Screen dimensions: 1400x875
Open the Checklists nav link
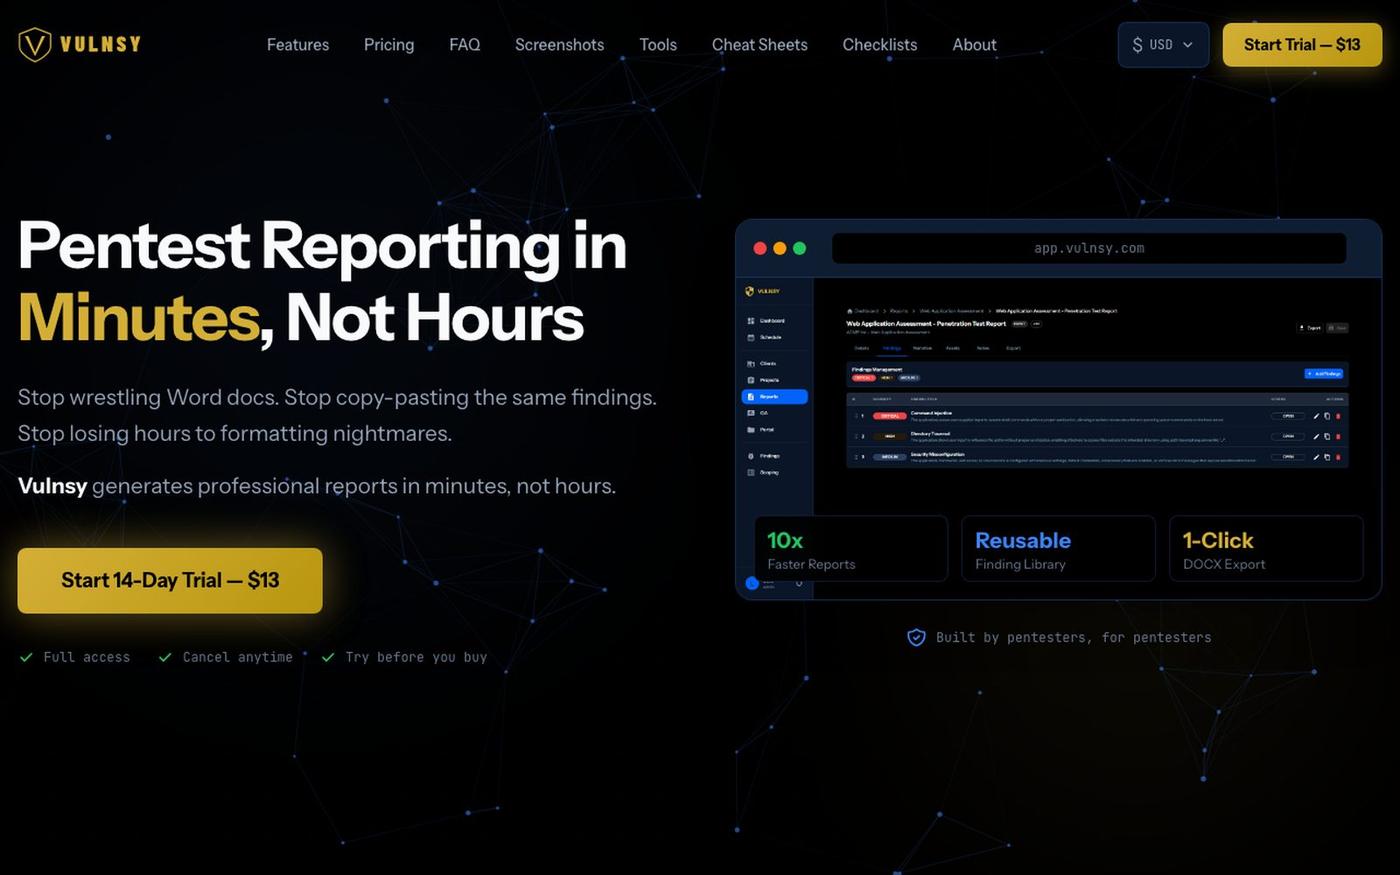tap(880, 45)
